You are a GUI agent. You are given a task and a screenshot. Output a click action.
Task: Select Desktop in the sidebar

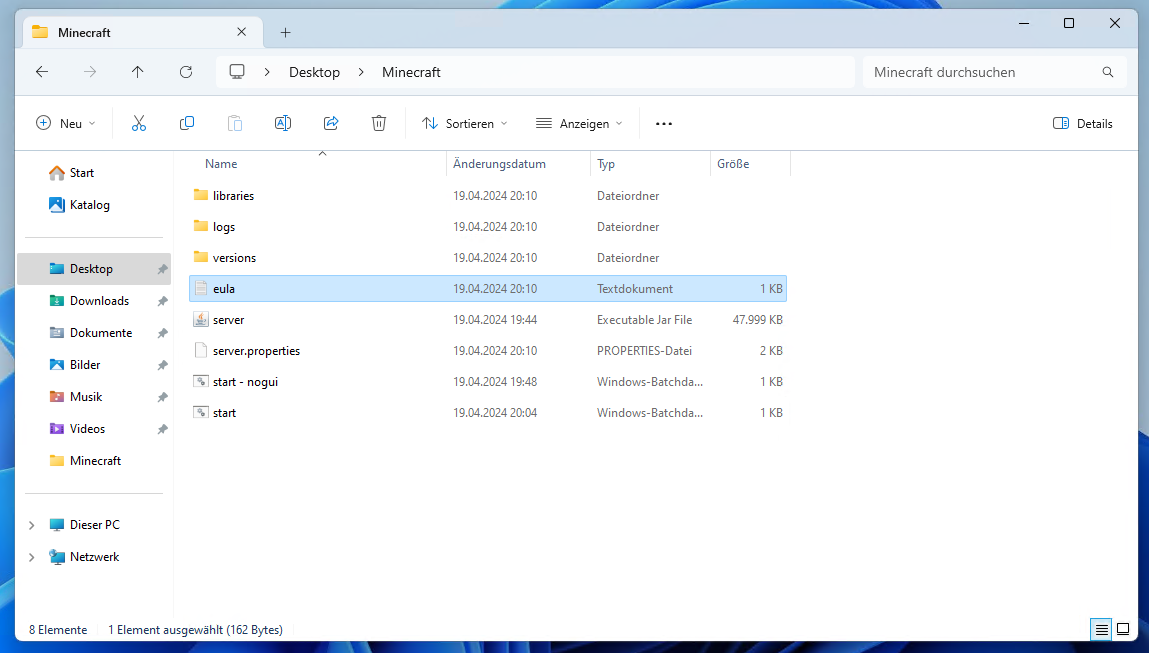(x=94, y=269)
